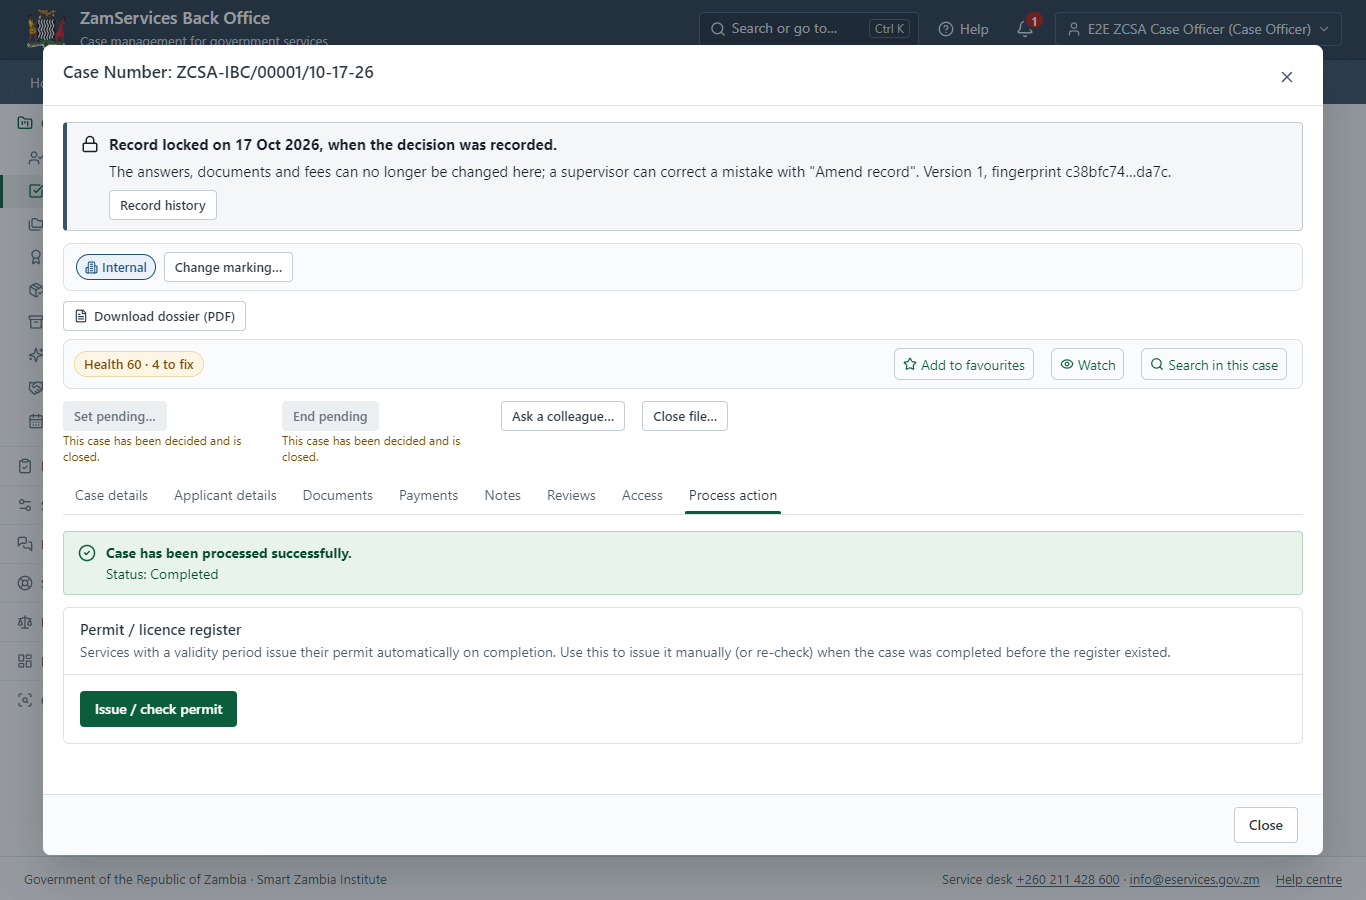Switch to the Case details tab
The image size is (1366, 900).
click(x=111, y=495)
